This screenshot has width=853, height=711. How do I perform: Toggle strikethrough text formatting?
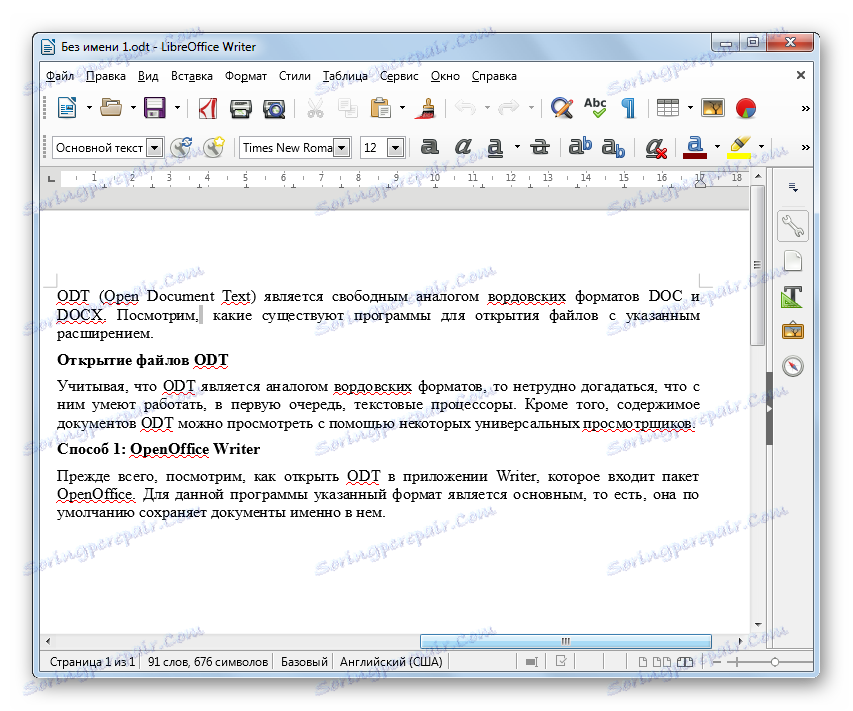[540, 147]
